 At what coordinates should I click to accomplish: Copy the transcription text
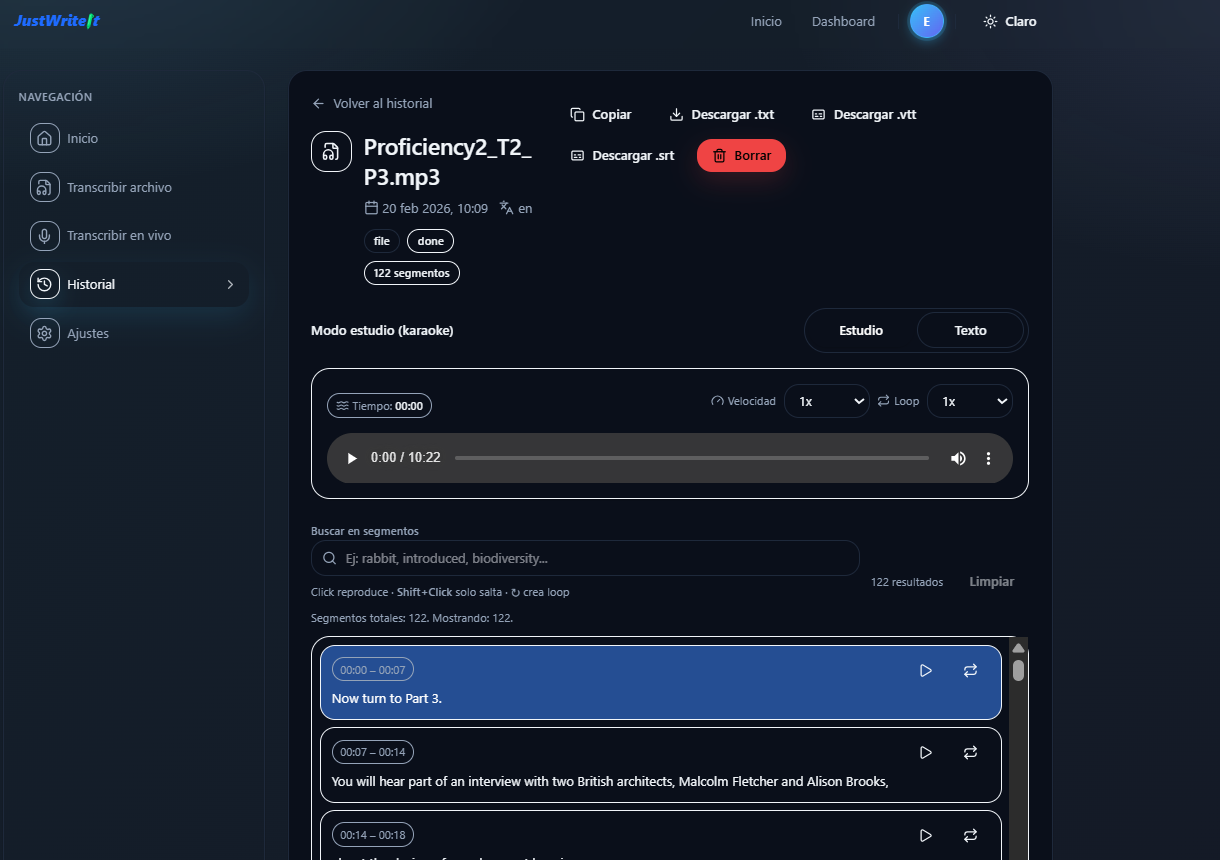(601, 115)
